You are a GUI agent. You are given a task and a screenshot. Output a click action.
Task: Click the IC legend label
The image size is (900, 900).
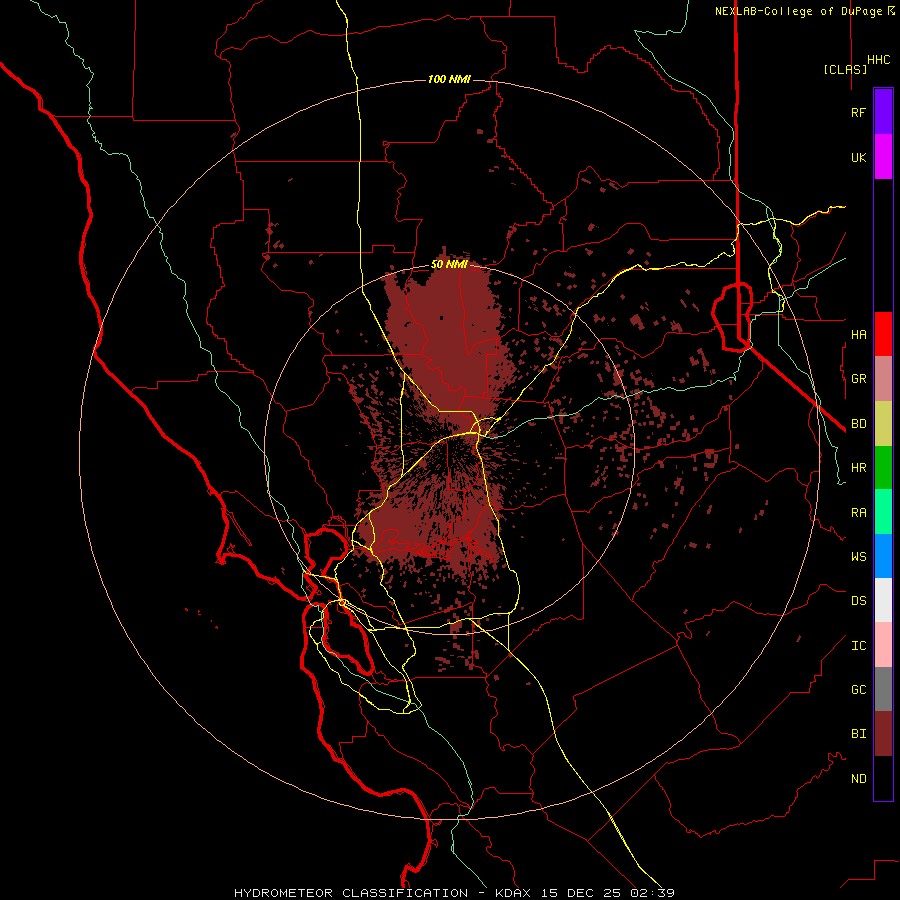(858, 646)
